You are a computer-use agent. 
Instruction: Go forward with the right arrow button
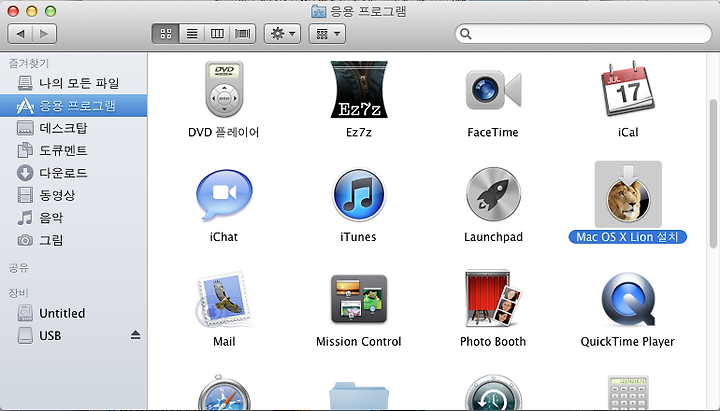(44, 34)
